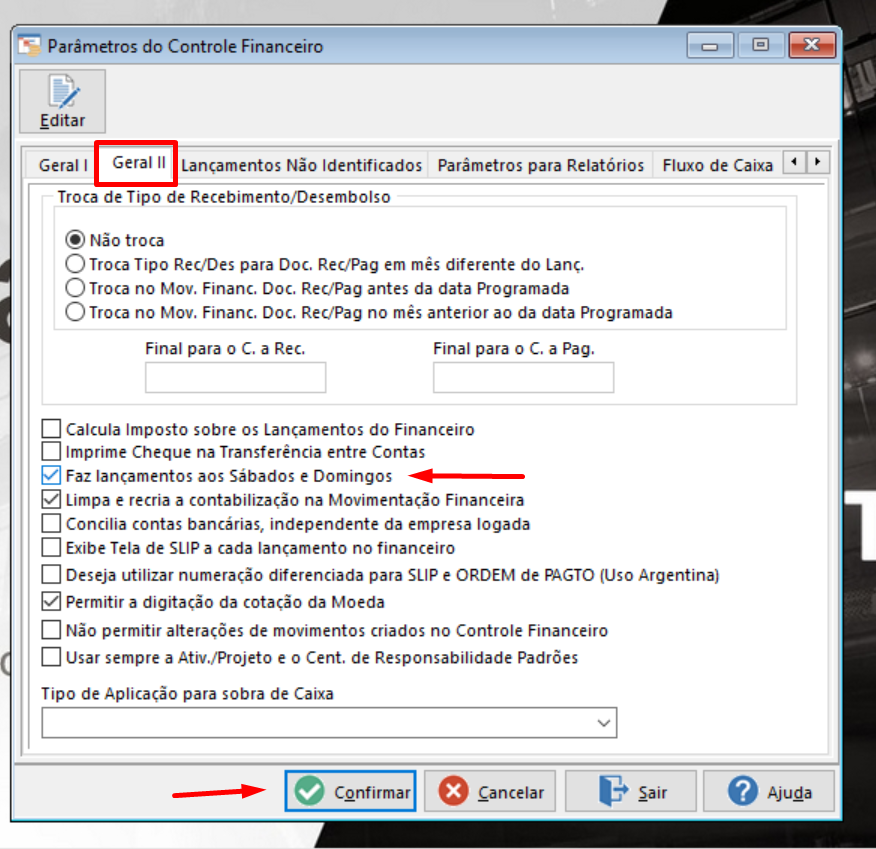Enable Exibe Tela de SLIP checkbox

tap(51, 547)
